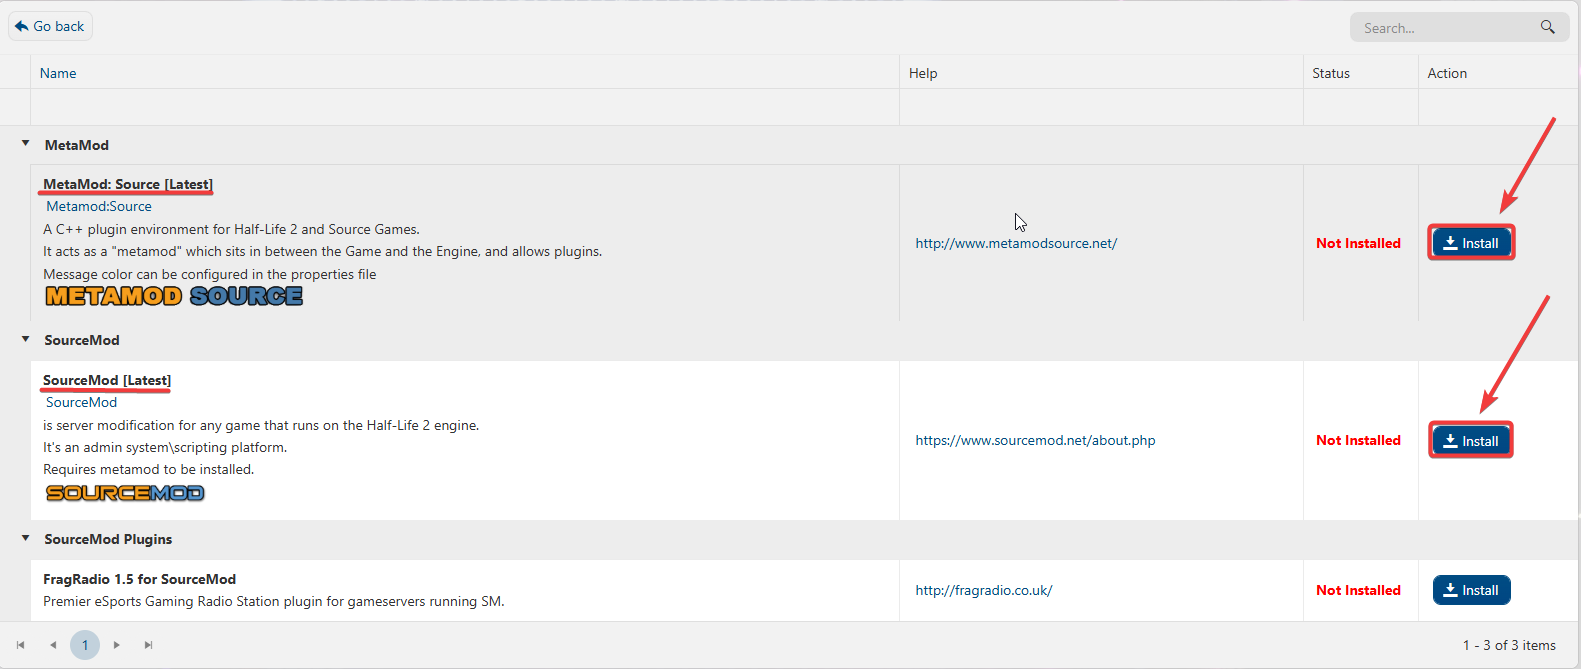Image resolution: width=1581 pixels, height=669 pixels.
Task: Collapse the SourceMod group
Action: click(x=25, y=339)
